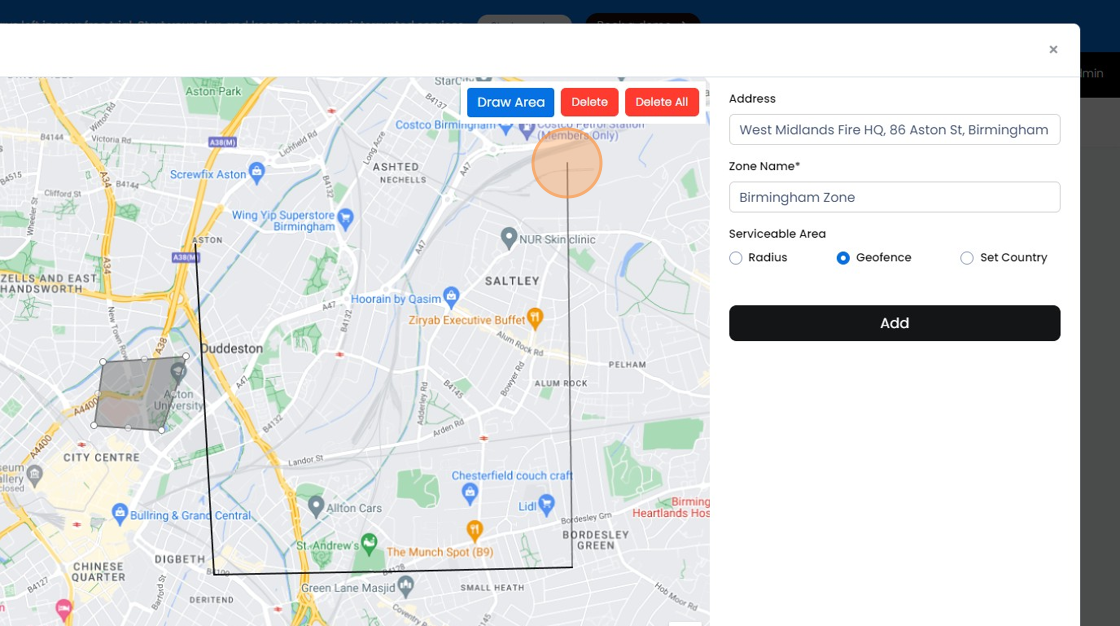The image size is (1120, 626).
Task: Click the Delete All button
Action: (x=662, y=102)
